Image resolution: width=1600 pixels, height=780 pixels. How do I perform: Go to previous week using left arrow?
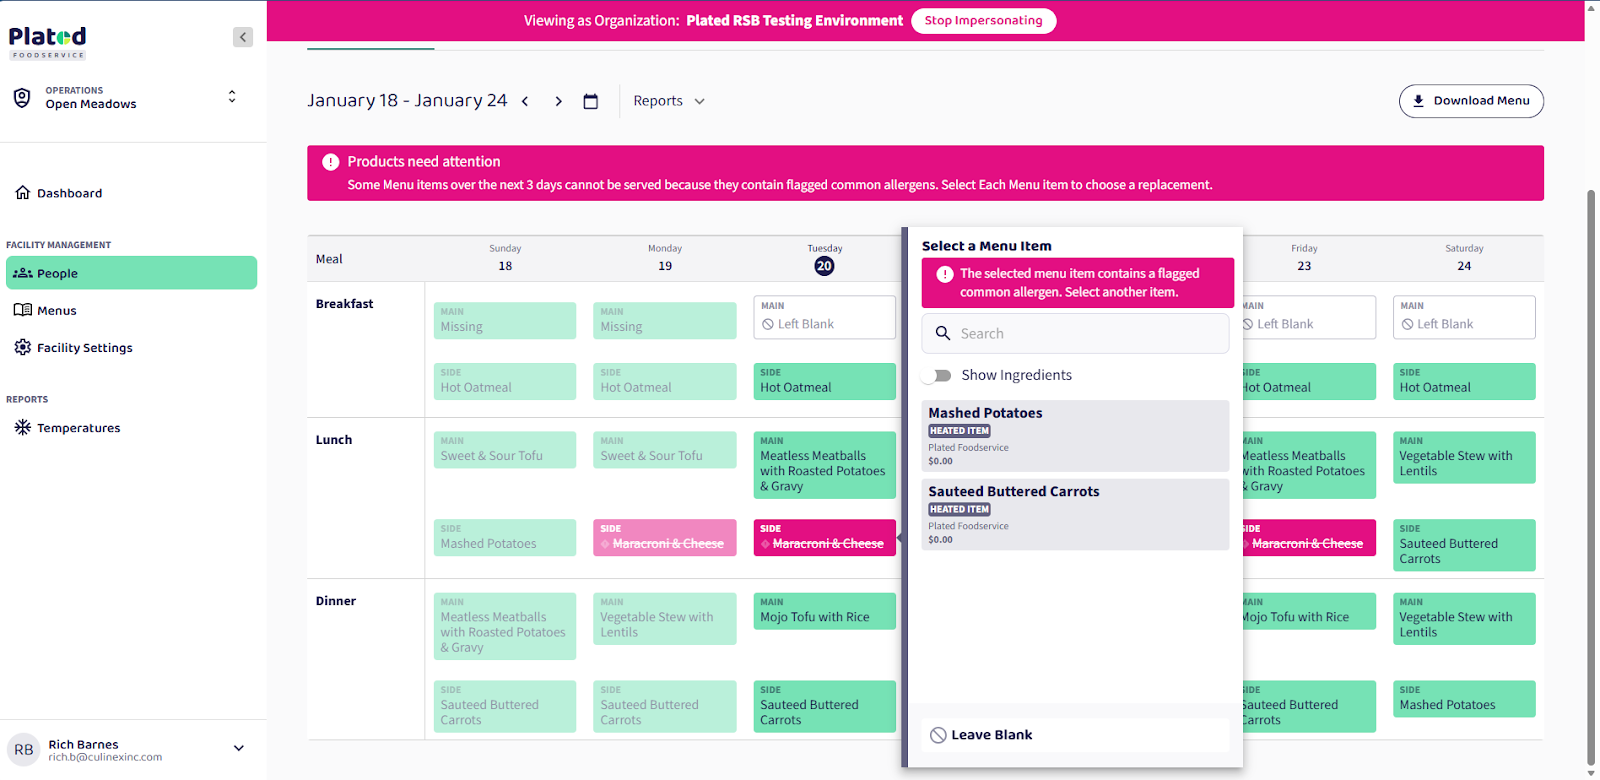525,101
